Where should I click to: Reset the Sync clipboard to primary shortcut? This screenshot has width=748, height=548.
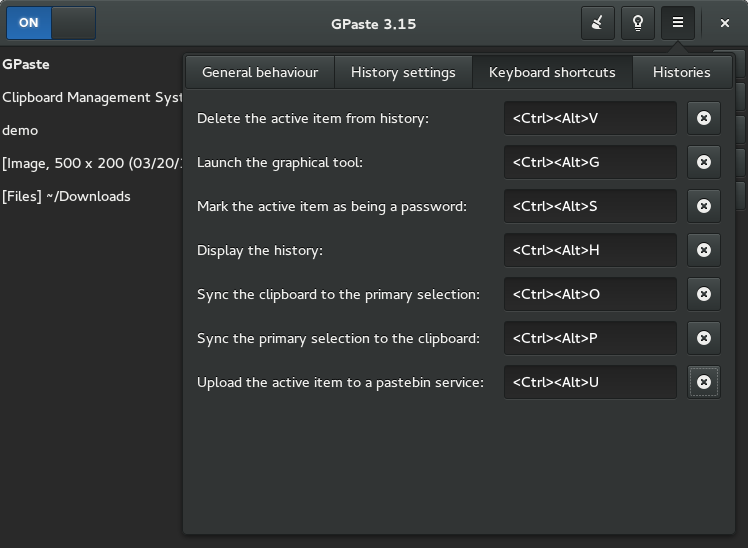point(704,294)
